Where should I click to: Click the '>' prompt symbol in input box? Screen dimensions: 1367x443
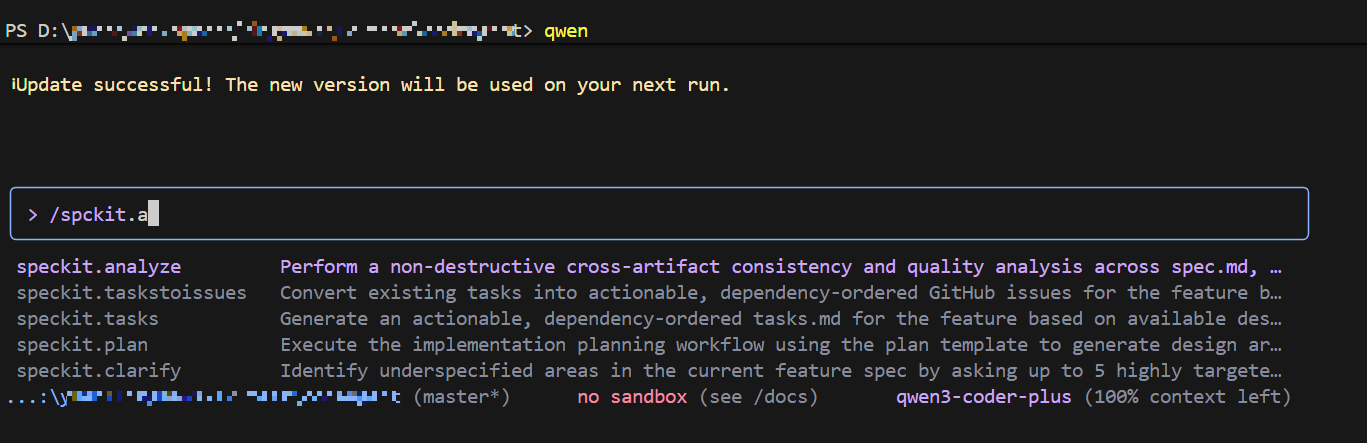(33, 214)
